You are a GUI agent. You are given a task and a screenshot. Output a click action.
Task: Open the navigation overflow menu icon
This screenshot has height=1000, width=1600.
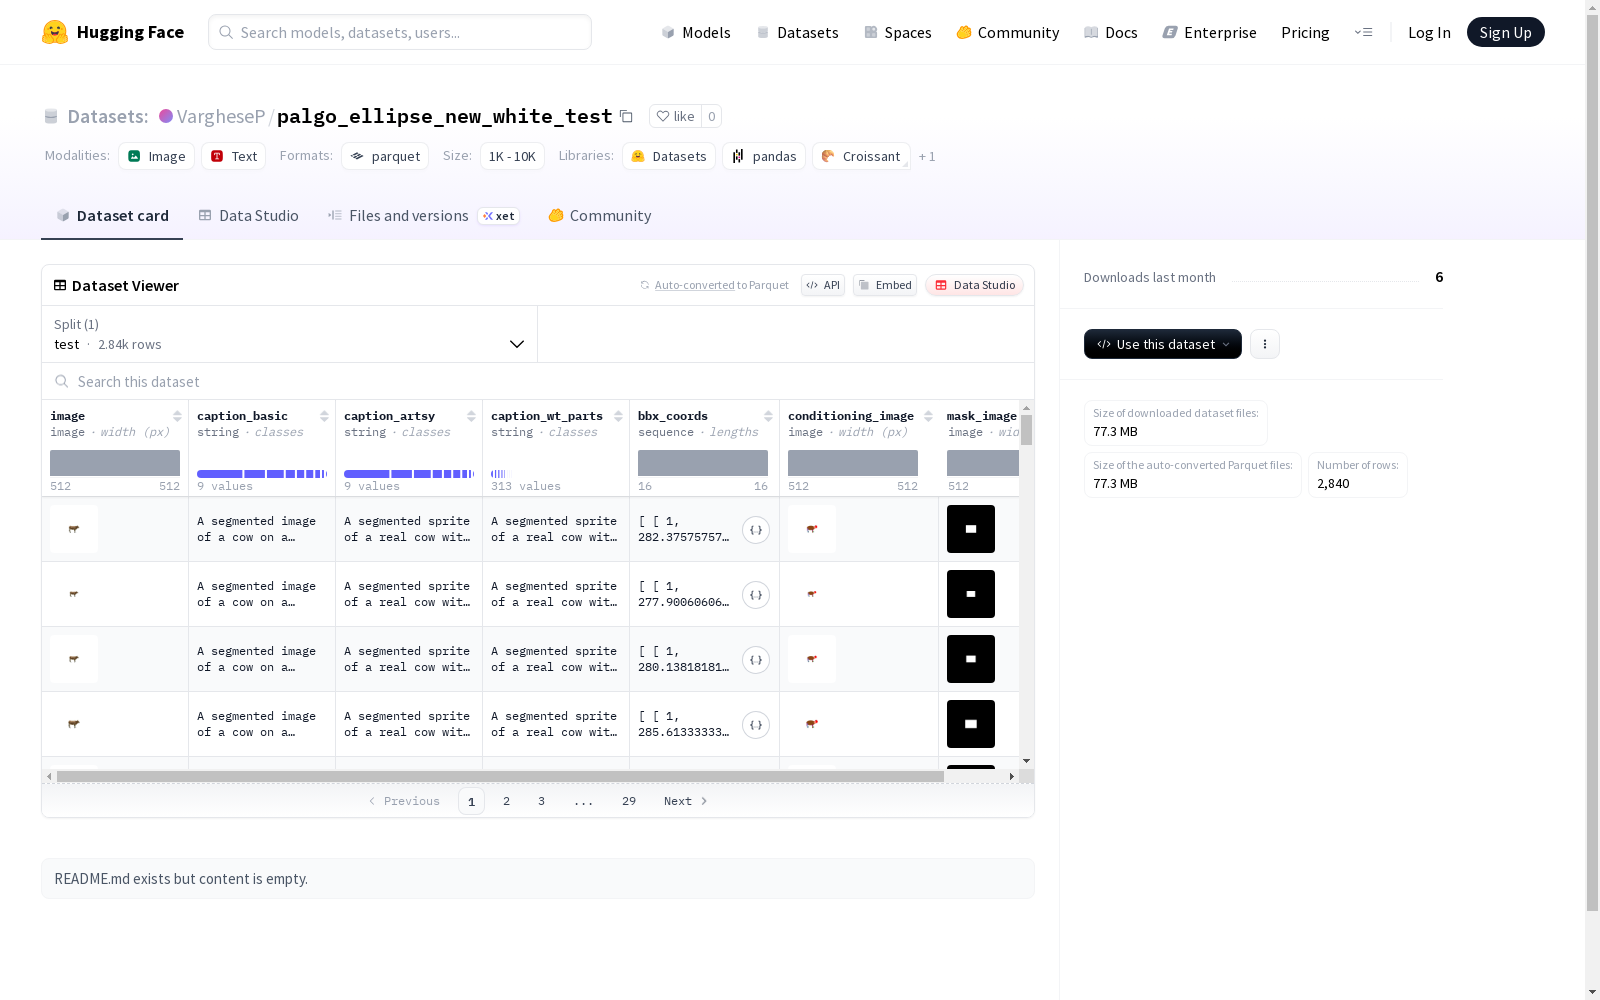coord(1363,32)
